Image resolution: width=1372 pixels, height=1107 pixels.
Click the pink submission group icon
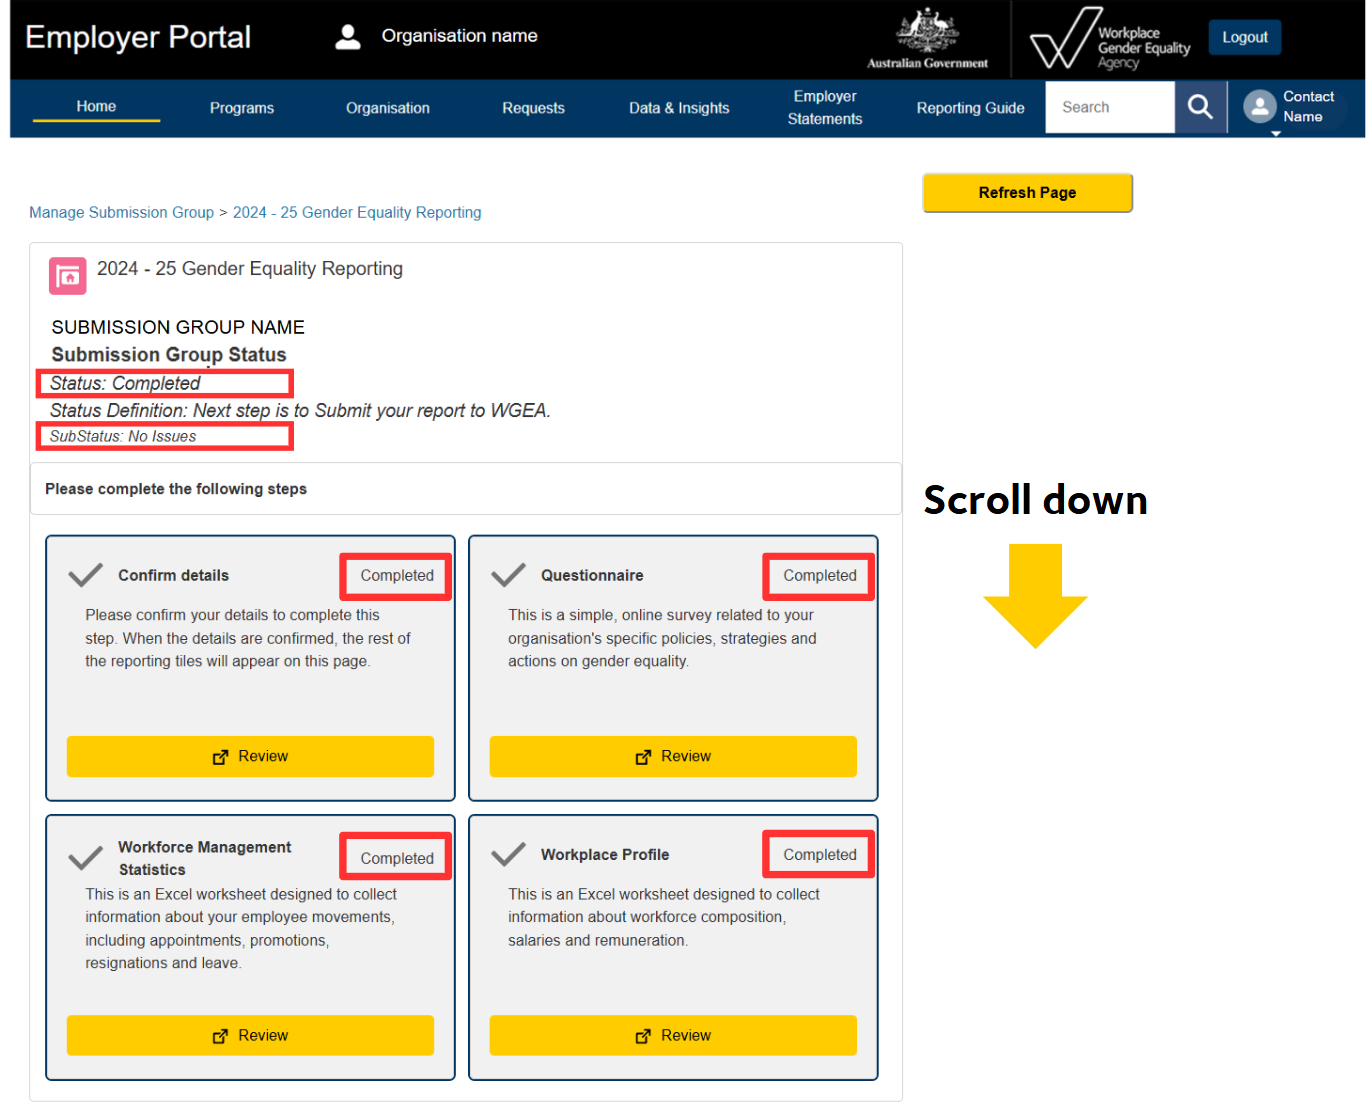coord(68,276)
